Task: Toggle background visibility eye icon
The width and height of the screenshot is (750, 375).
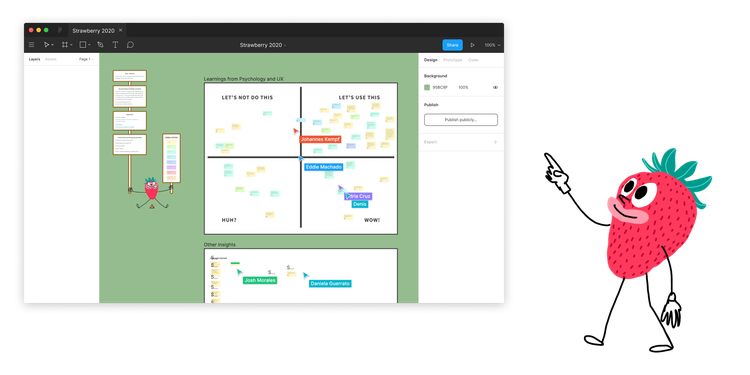Action: (495, 88)
